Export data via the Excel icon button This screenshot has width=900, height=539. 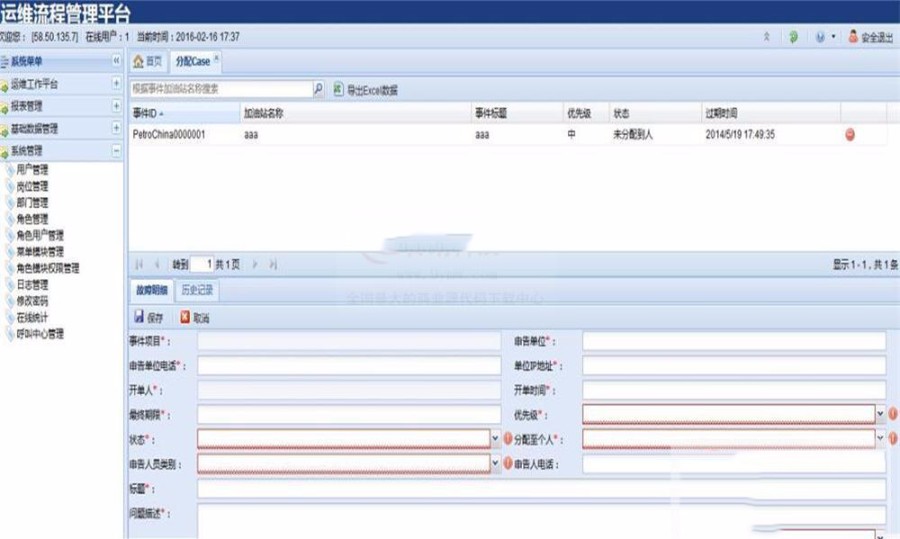[366, 90]
